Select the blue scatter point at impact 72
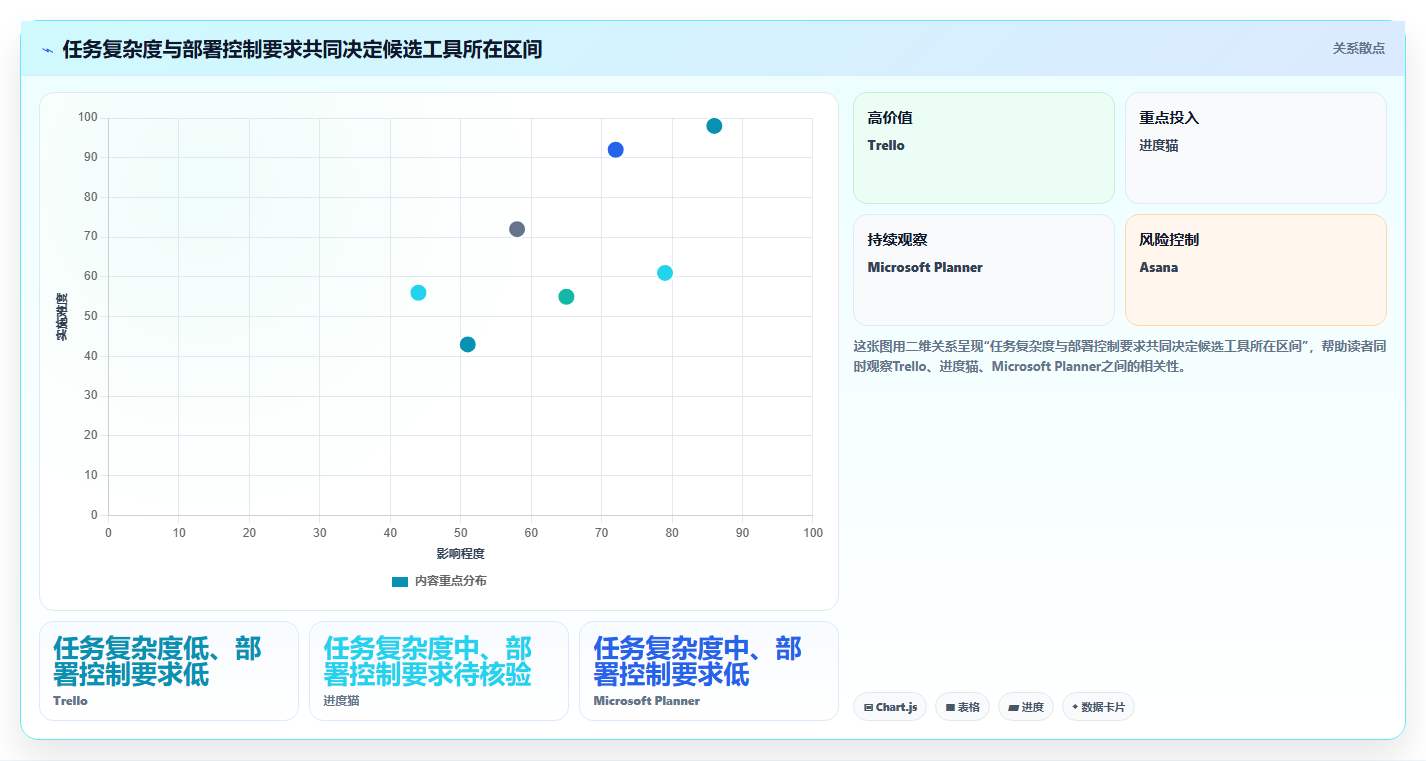Viewport: 1426px width, 761px height. (x=616, y=150)
